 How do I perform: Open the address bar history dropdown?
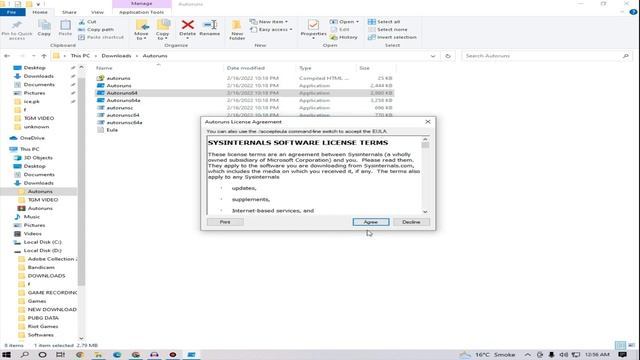click(x=433, y=56)
